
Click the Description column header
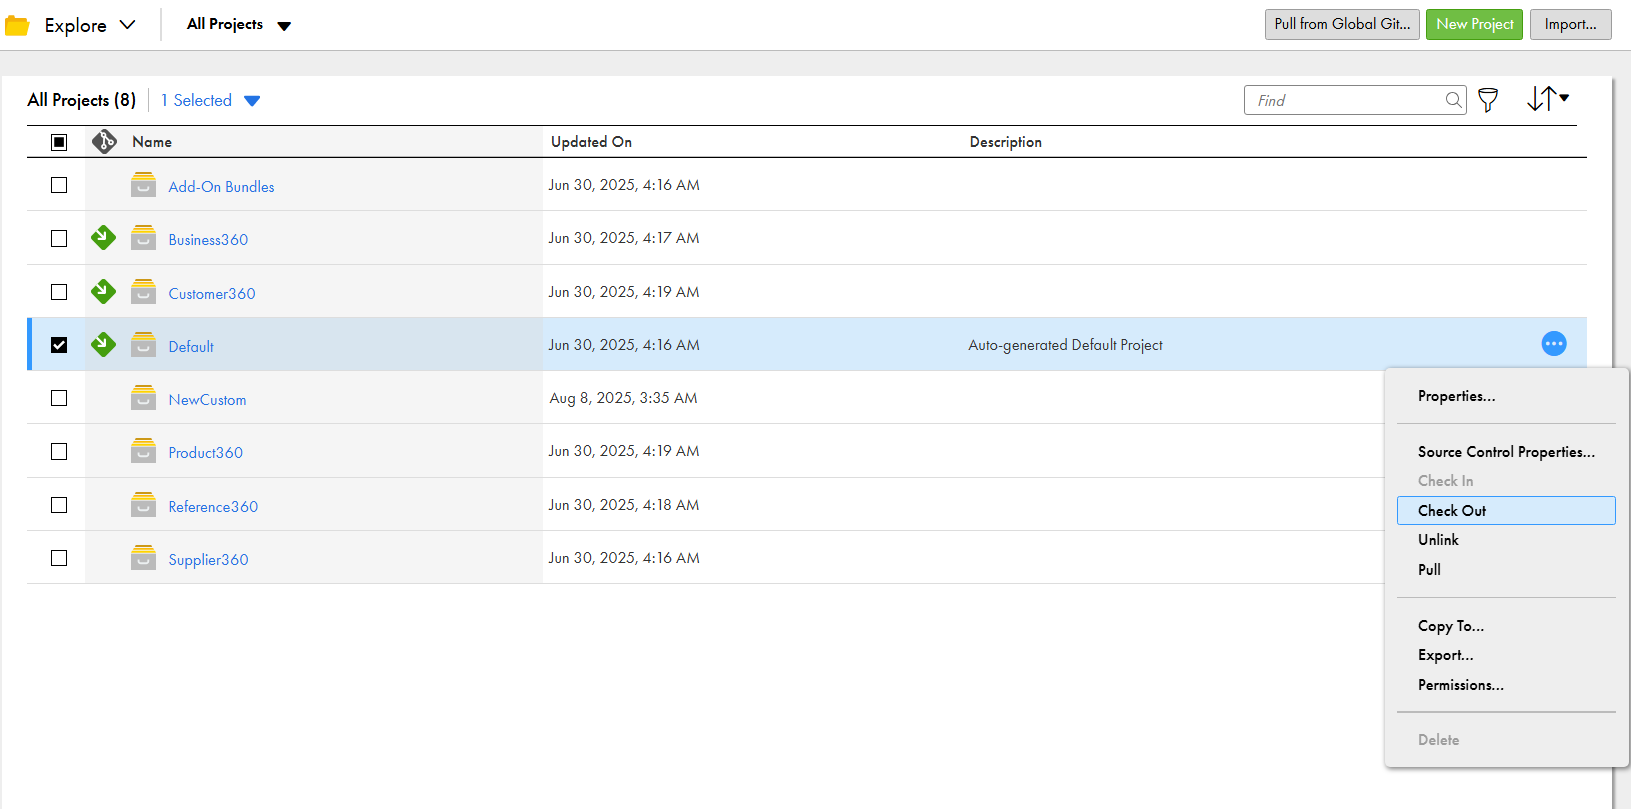pyautogui.click(x=1005, y=142)
